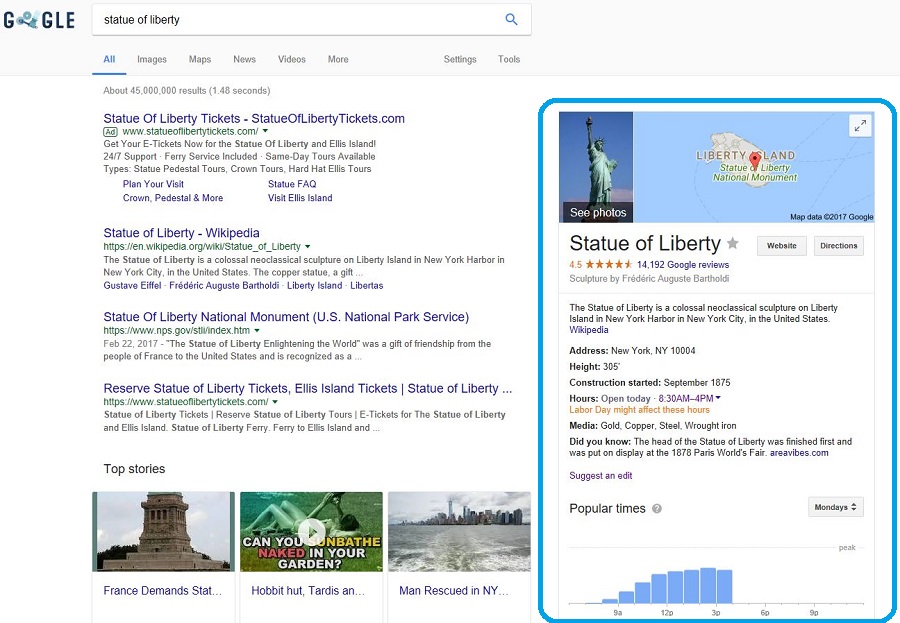Play the sunbathe garden video story
Viewport: 900px width, 623px height.
pyautogui.click(x=311, y=531)
